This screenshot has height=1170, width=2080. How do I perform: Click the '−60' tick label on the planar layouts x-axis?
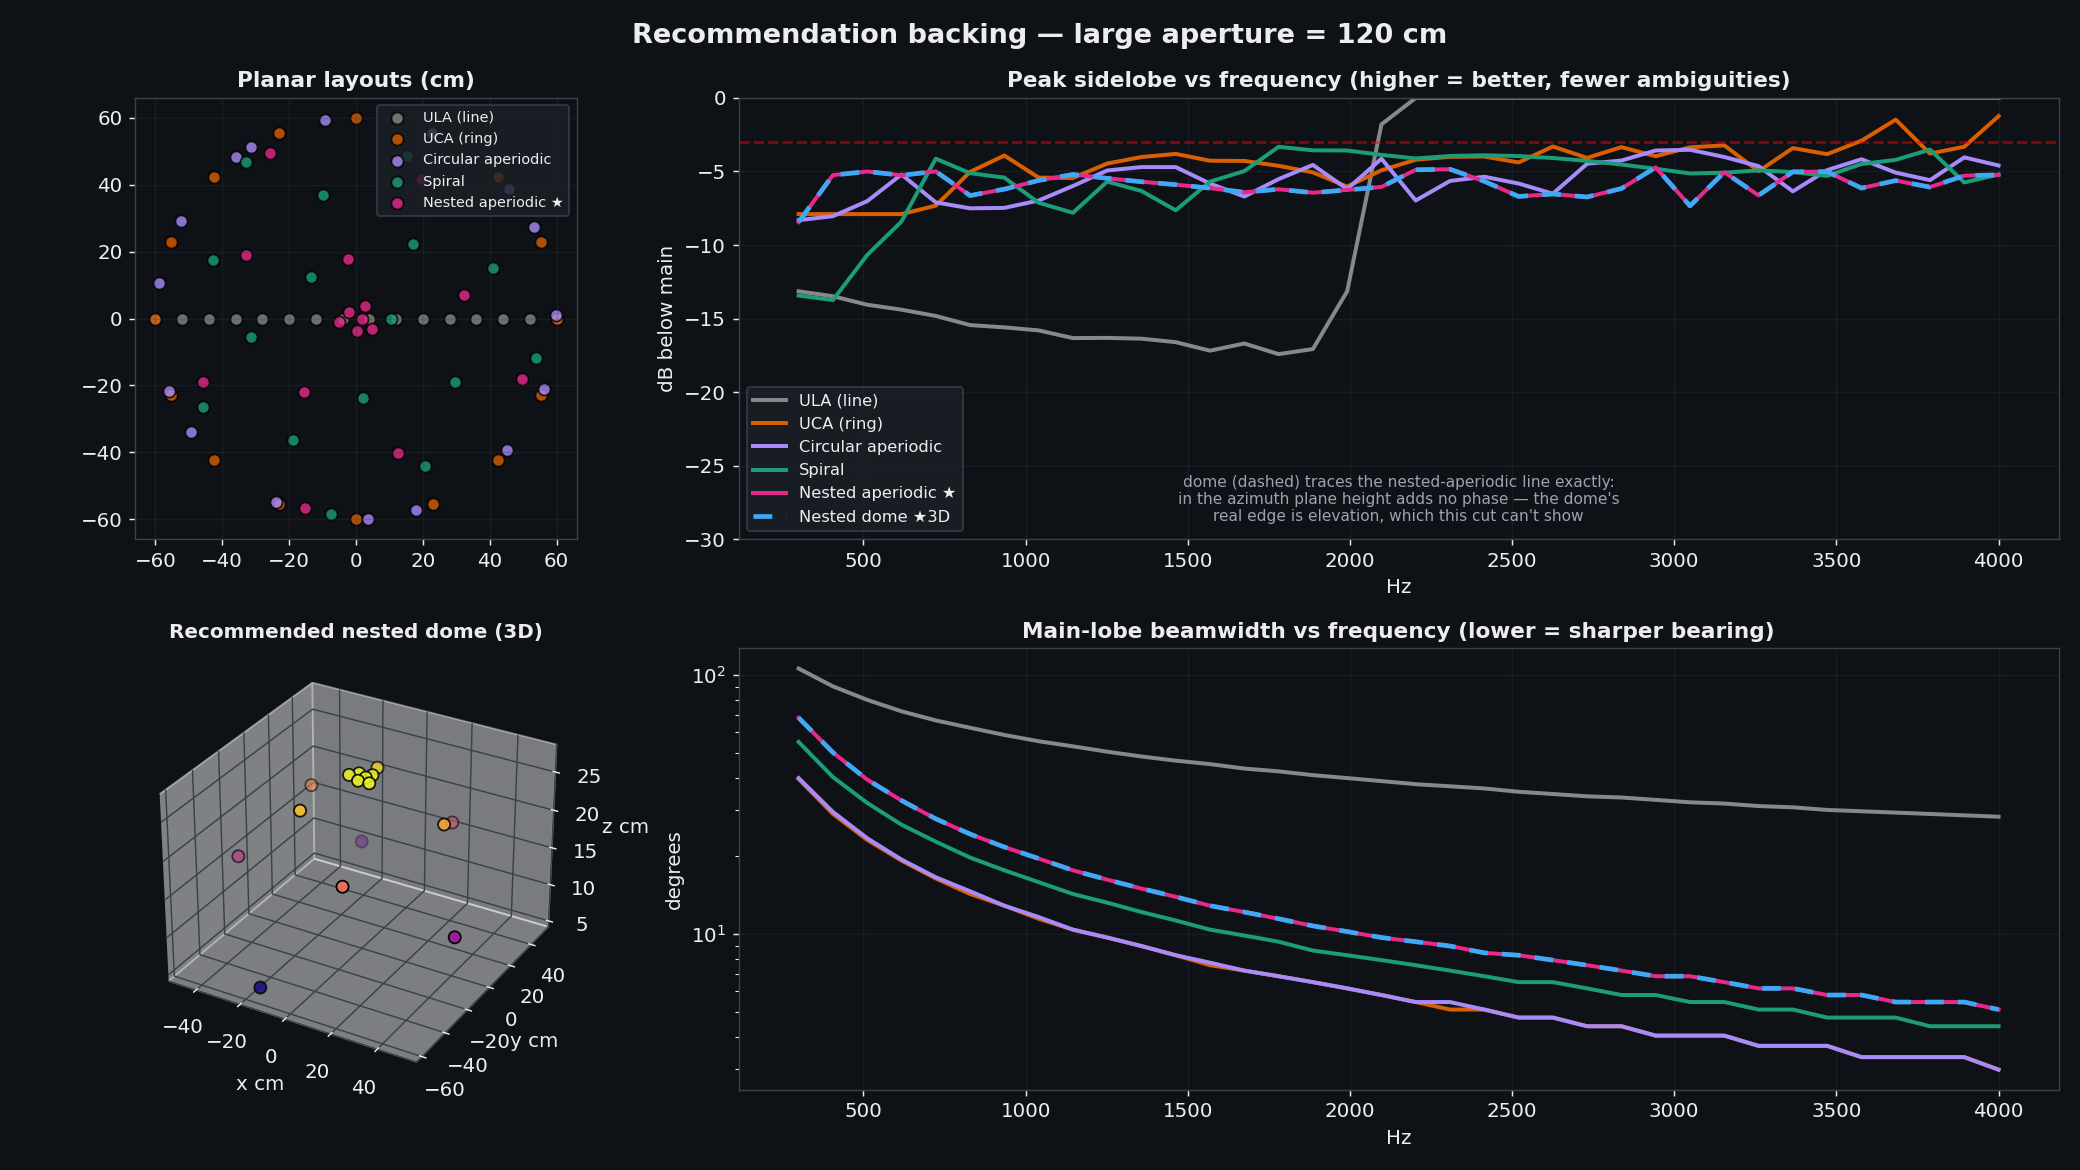[x=155, y=561]
